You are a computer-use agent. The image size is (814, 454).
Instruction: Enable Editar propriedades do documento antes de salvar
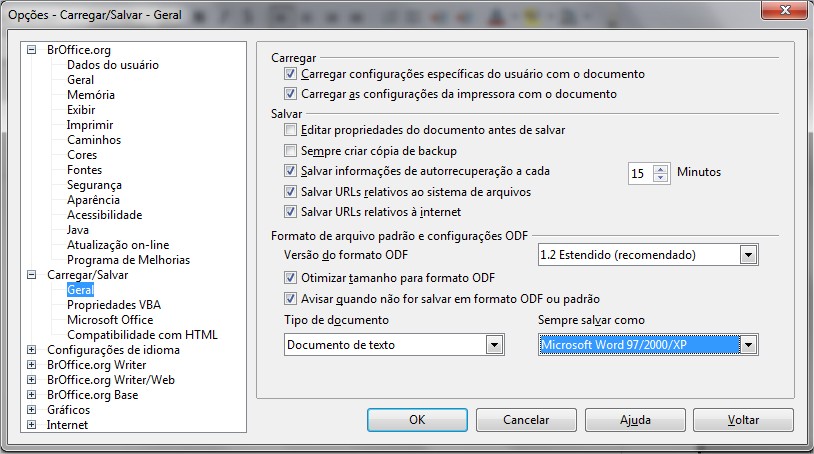tap(290, 130)
